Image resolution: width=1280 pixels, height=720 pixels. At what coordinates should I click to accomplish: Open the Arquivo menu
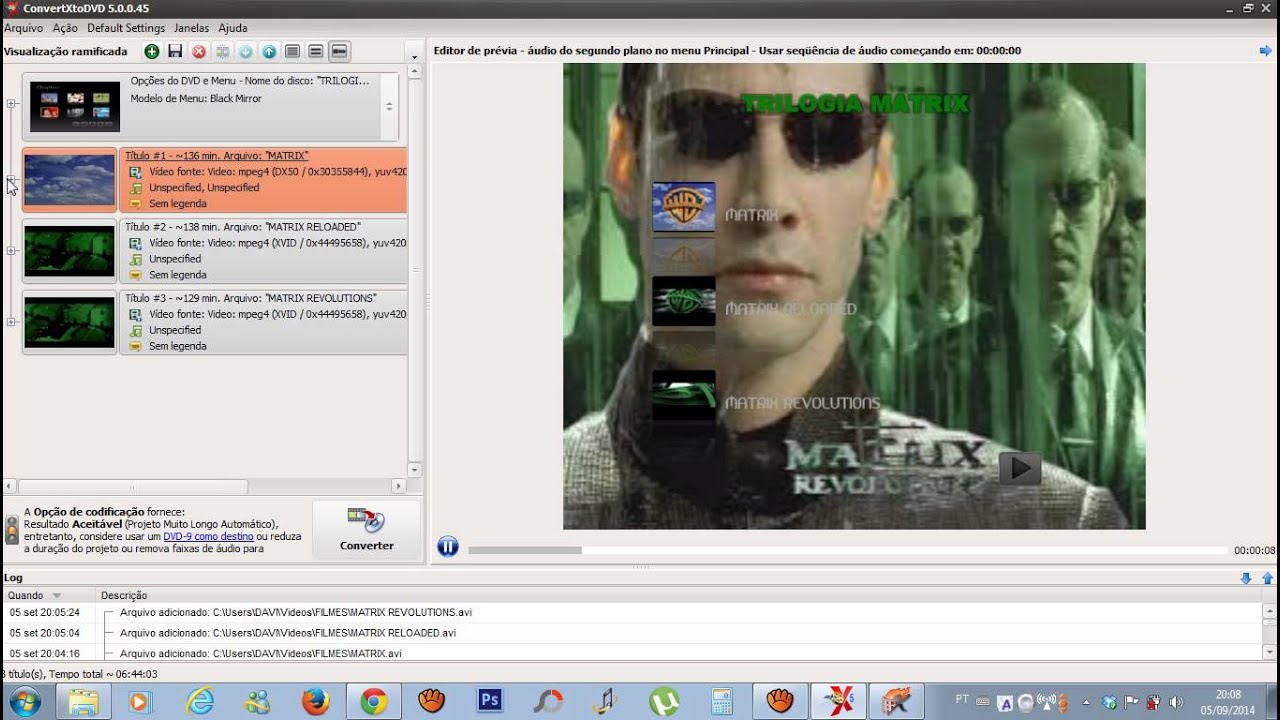click(x=23, y=28)
